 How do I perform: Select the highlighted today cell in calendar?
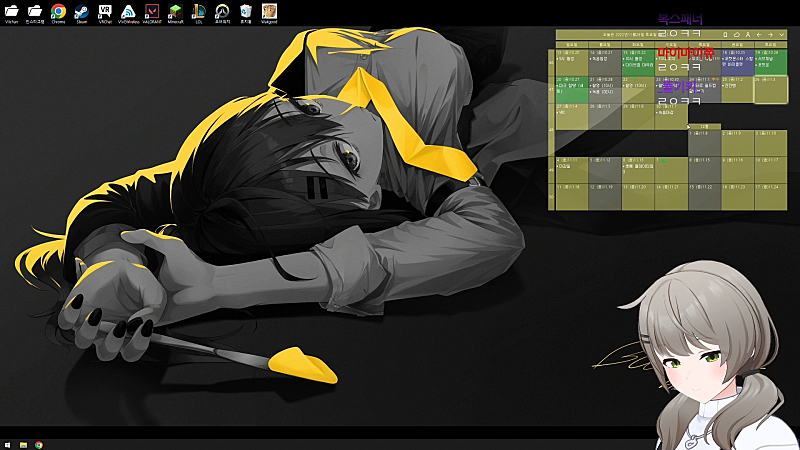coord(770,90)
